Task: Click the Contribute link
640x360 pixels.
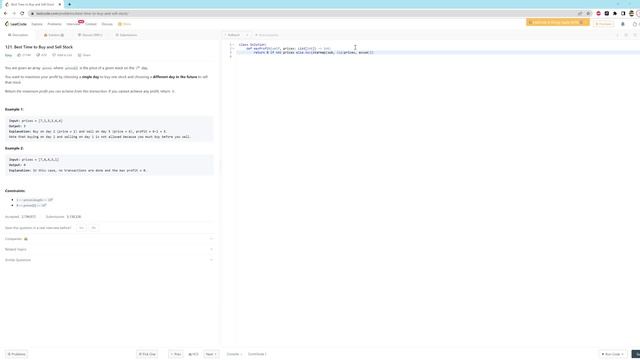Action: 257,354
